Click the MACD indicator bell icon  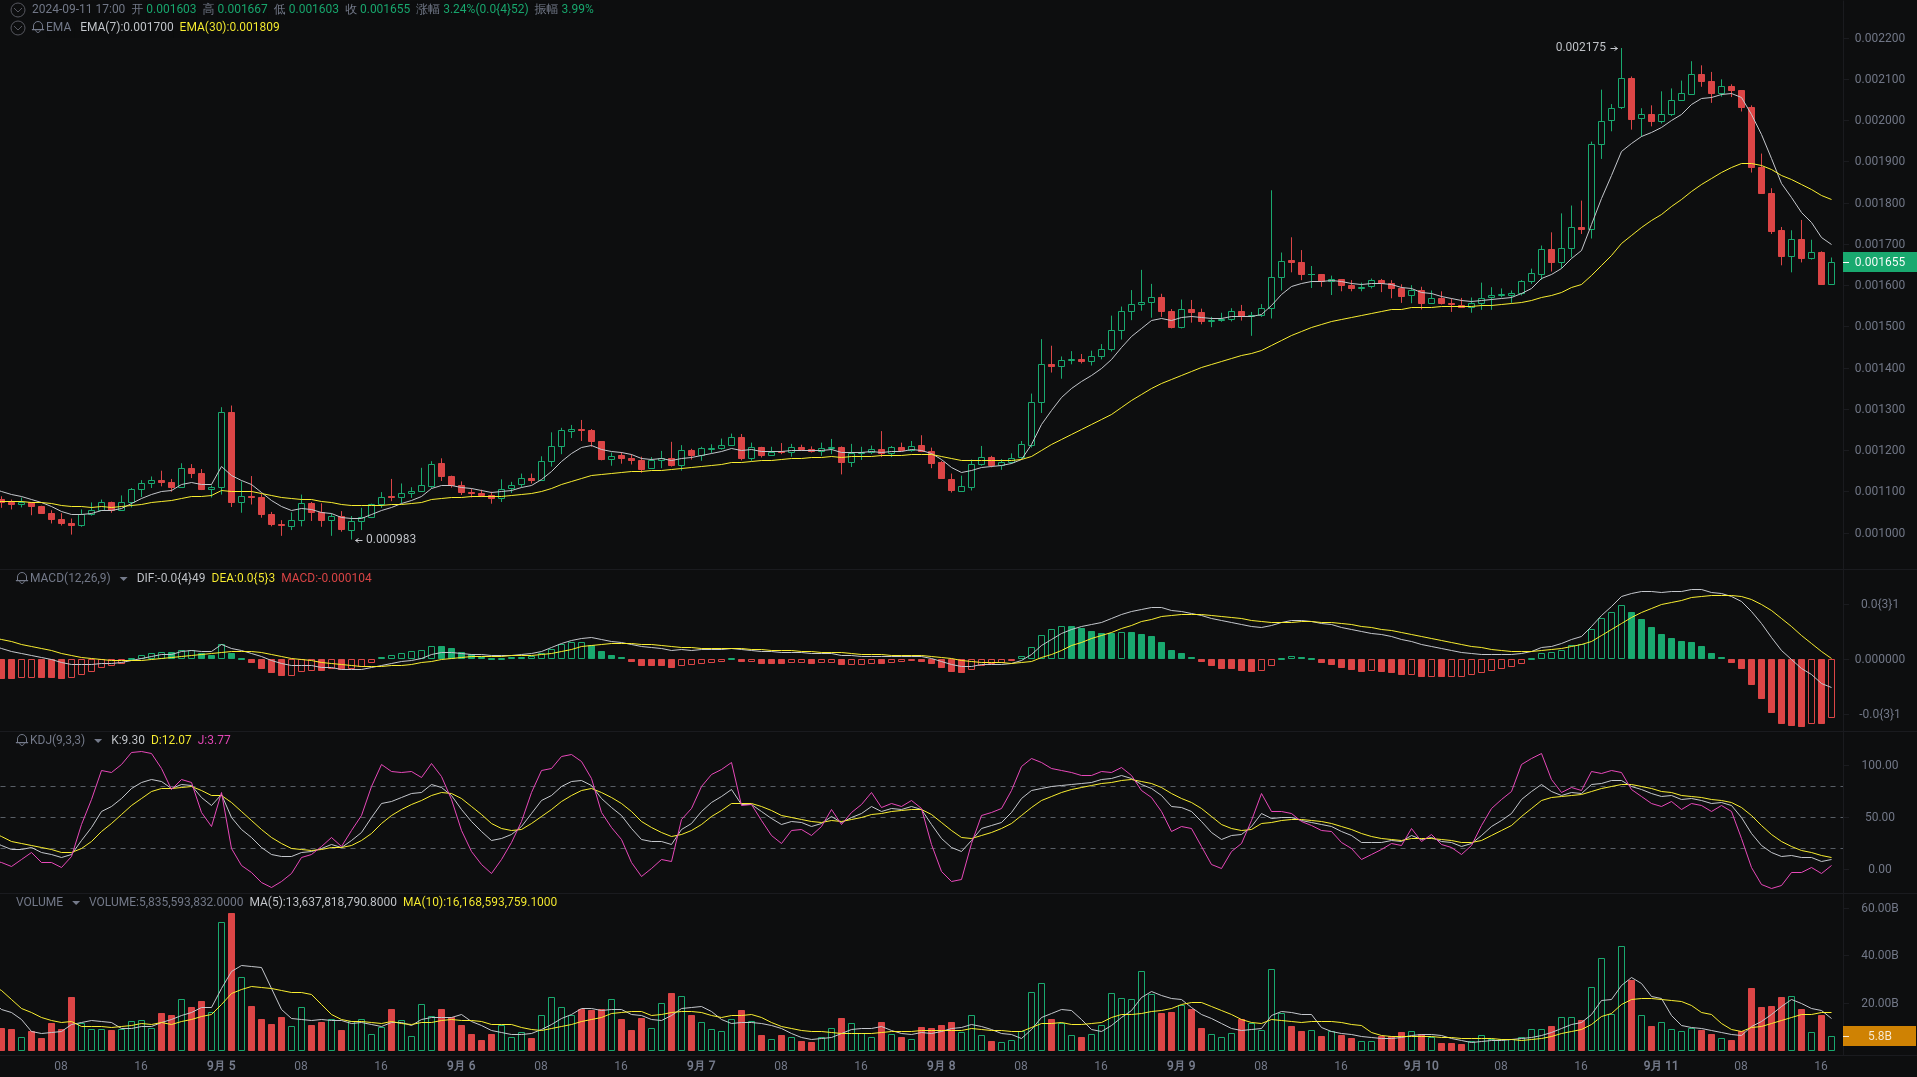pos(22,578)
